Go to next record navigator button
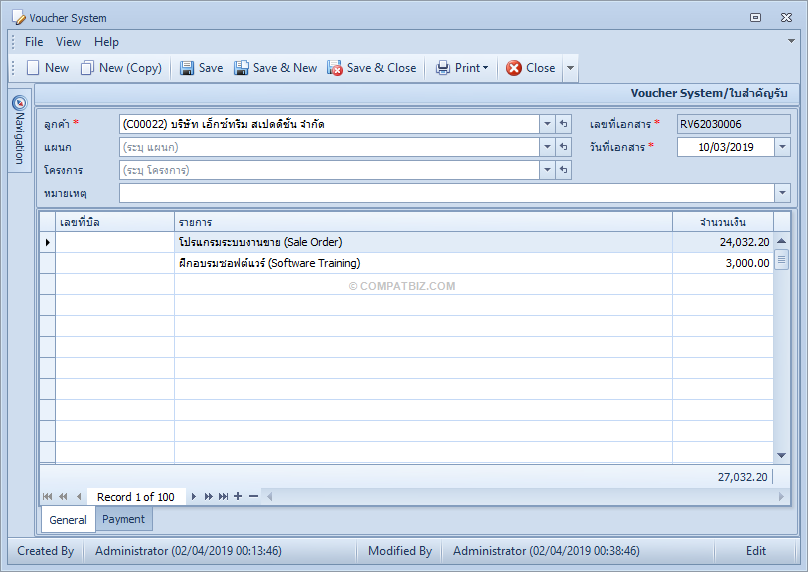The height and width of the screenshot is (572, 808). tap(194, 496)
